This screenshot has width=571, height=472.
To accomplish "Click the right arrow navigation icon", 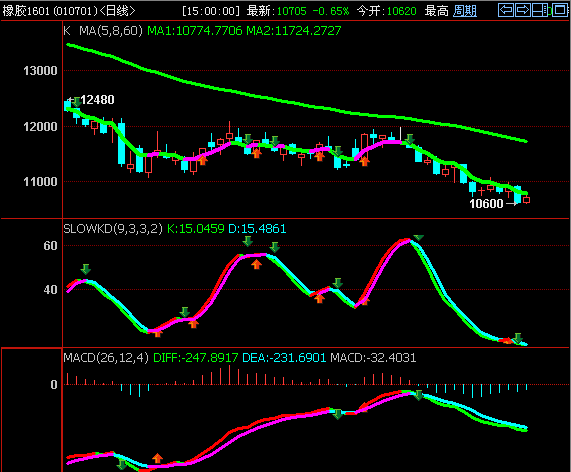I will [523, 10].
